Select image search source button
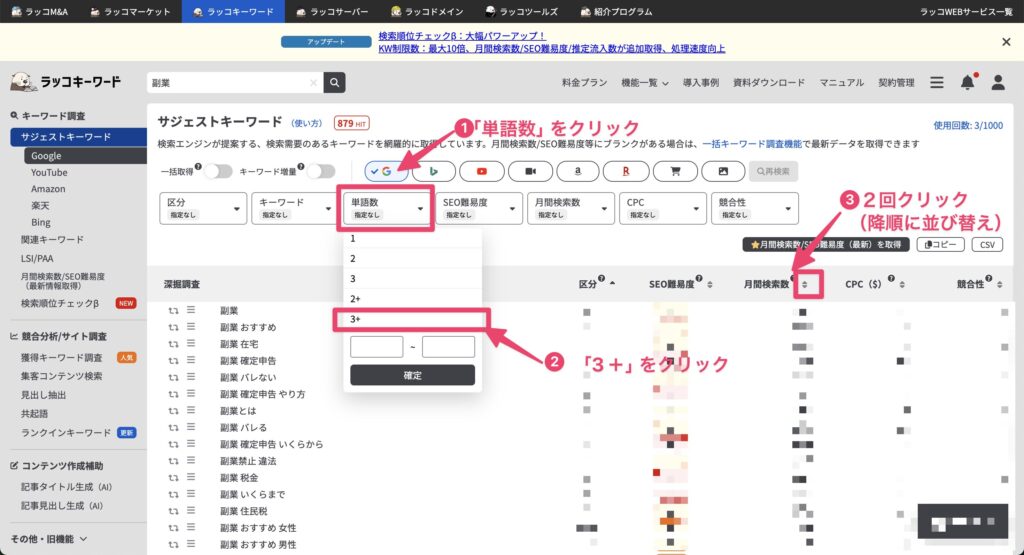 point(723,171)
